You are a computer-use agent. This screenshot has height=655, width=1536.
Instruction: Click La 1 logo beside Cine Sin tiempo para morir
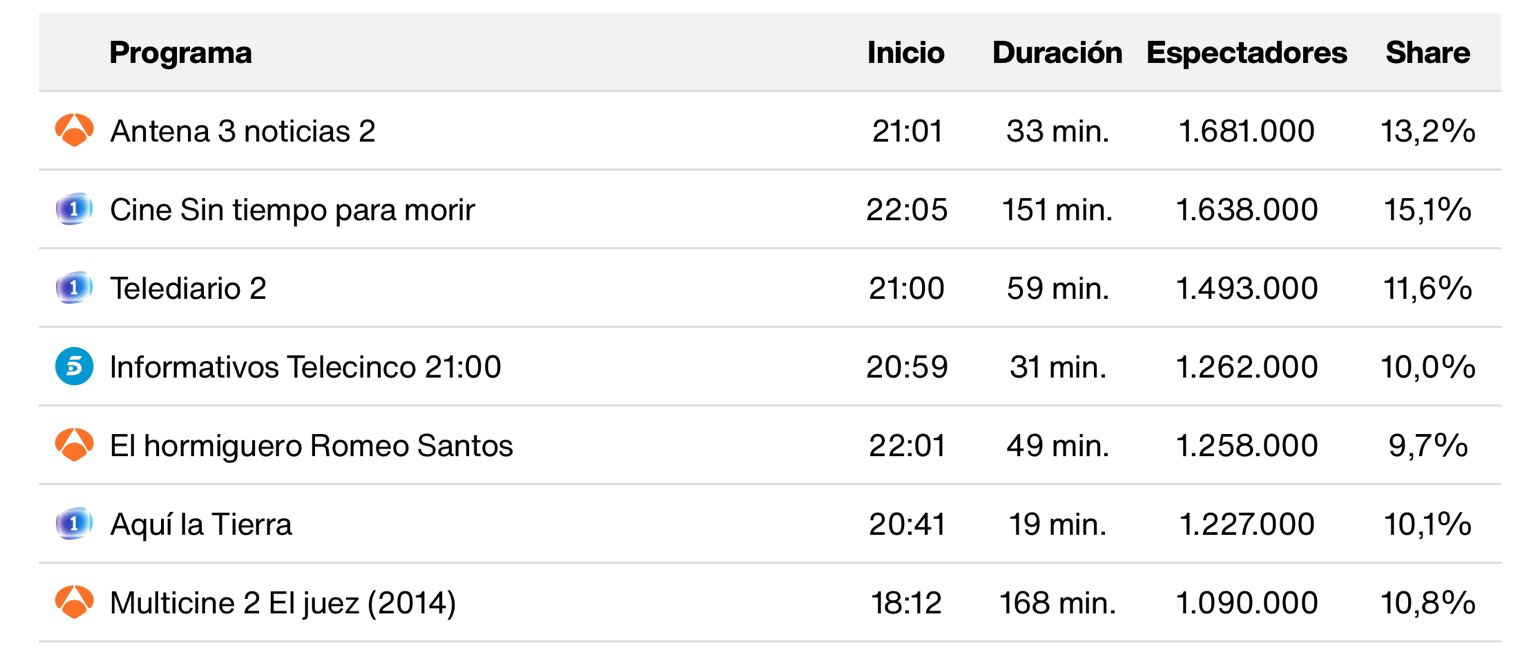tap(74, 210)
